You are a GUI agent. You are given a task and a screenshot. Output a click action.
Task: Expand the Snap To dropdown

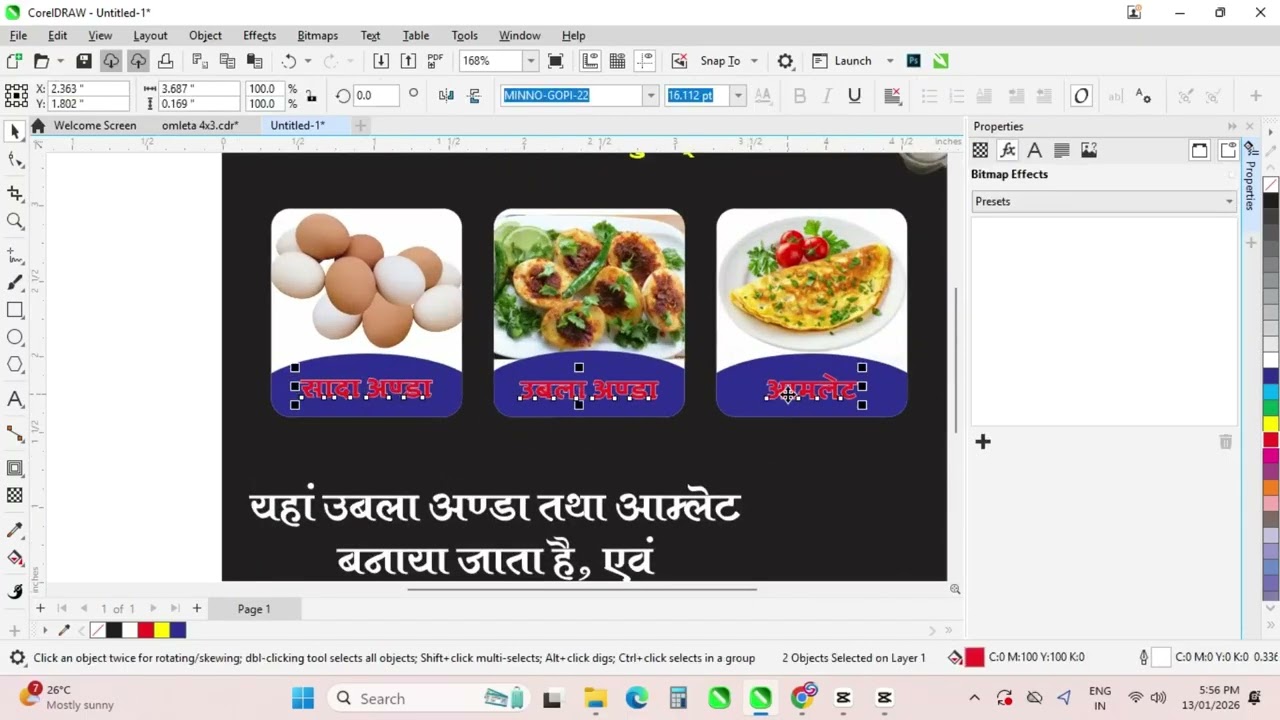tap(754, 61)
